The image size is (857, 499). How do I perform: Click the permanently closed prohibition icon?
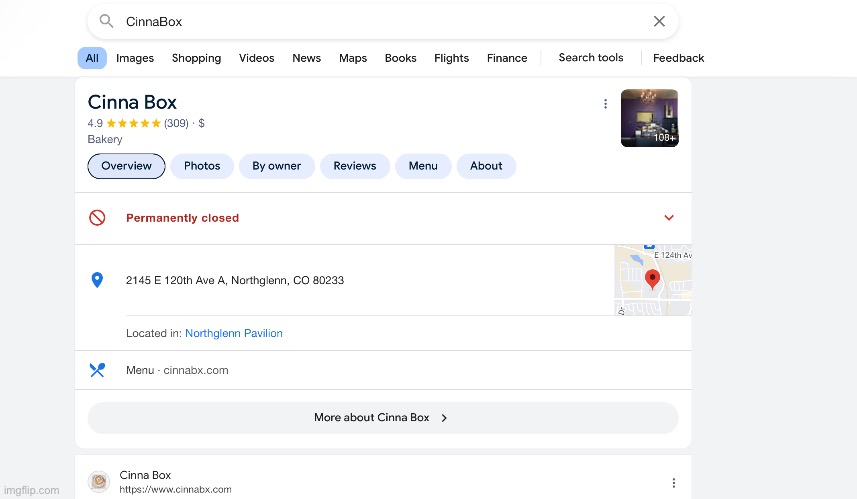pyautogui.click(x=97, y=218)
